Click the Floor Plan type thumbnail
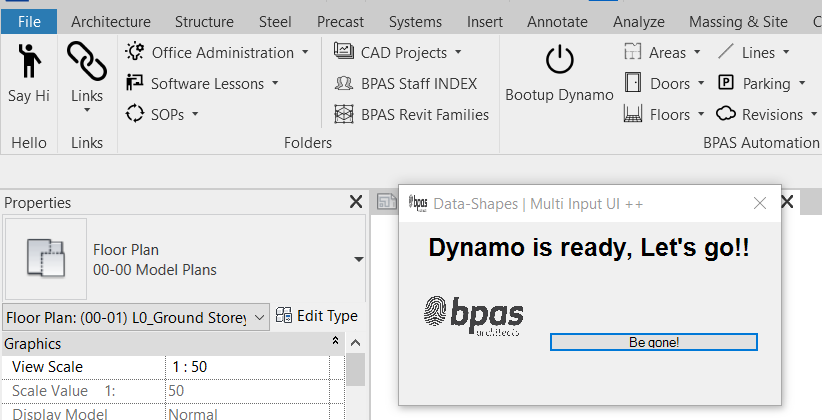The height and width of the screenshot is (420, 822). (46, 259)
